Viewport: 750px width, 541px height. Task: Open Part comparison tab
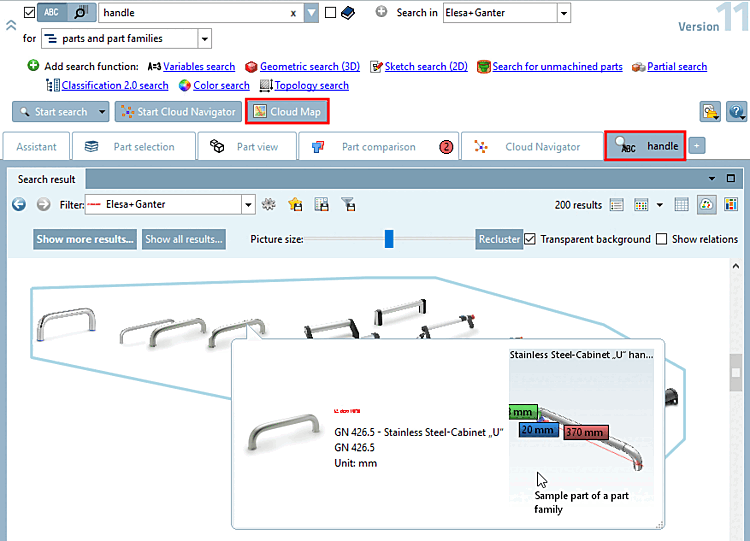[378, 147]
